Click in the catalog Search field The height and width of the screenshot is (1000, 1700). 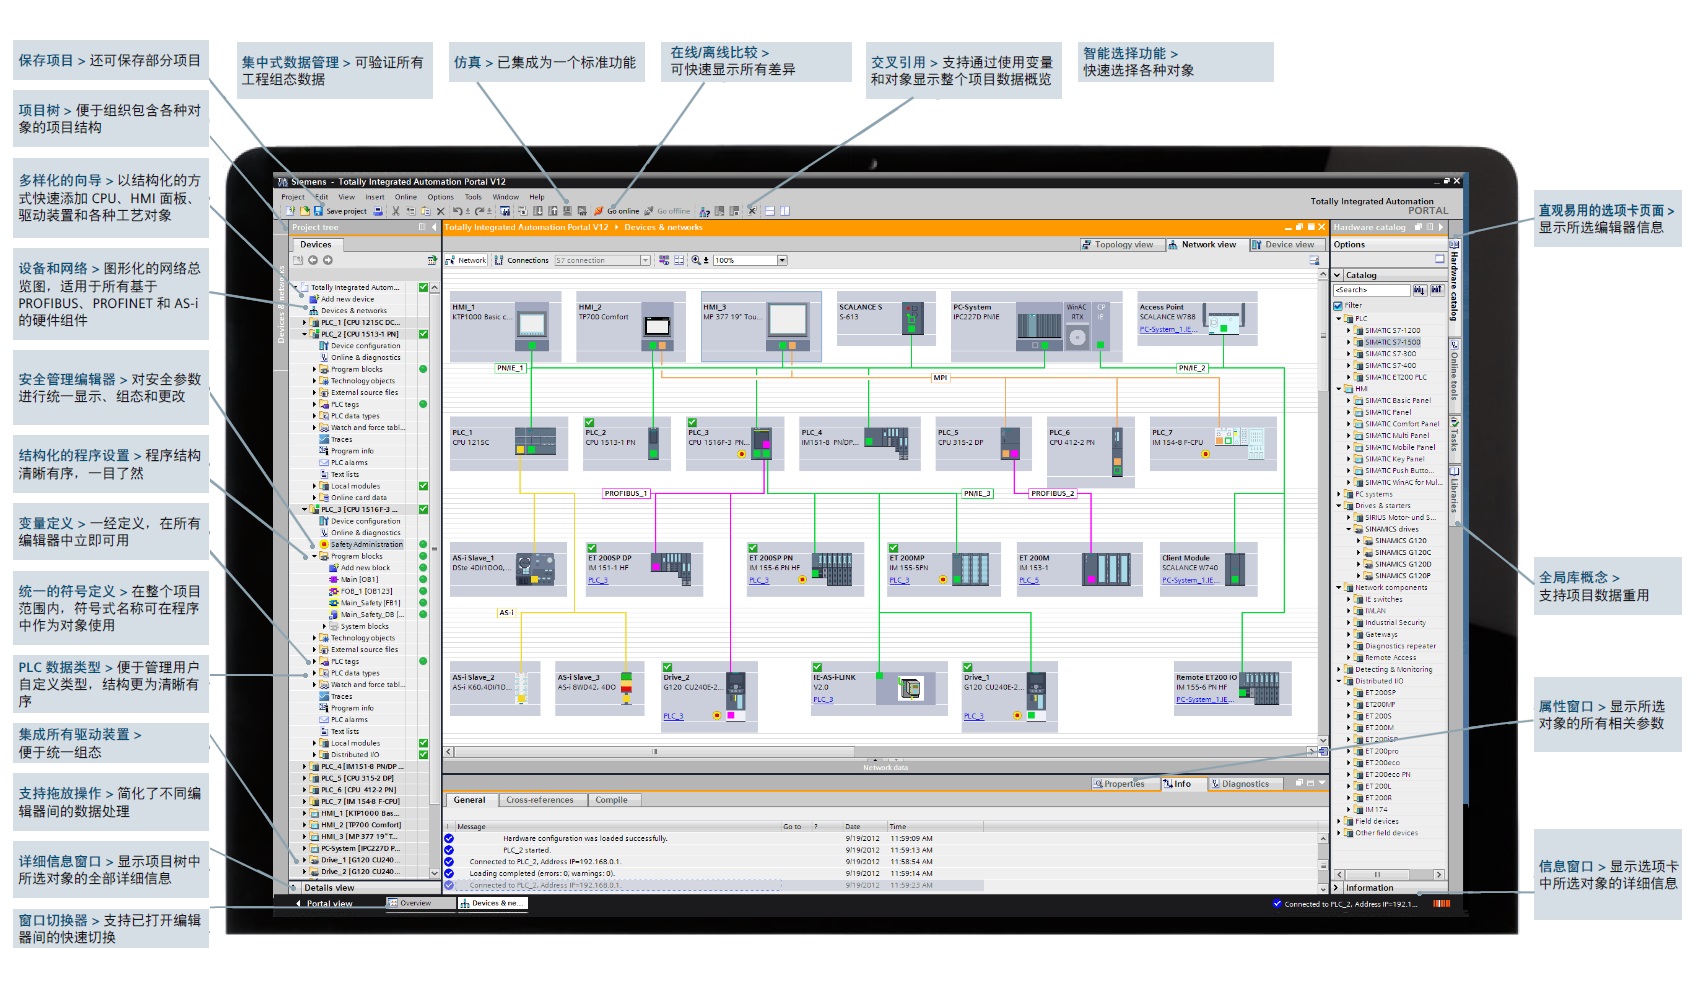click(x=1371, y=290)
